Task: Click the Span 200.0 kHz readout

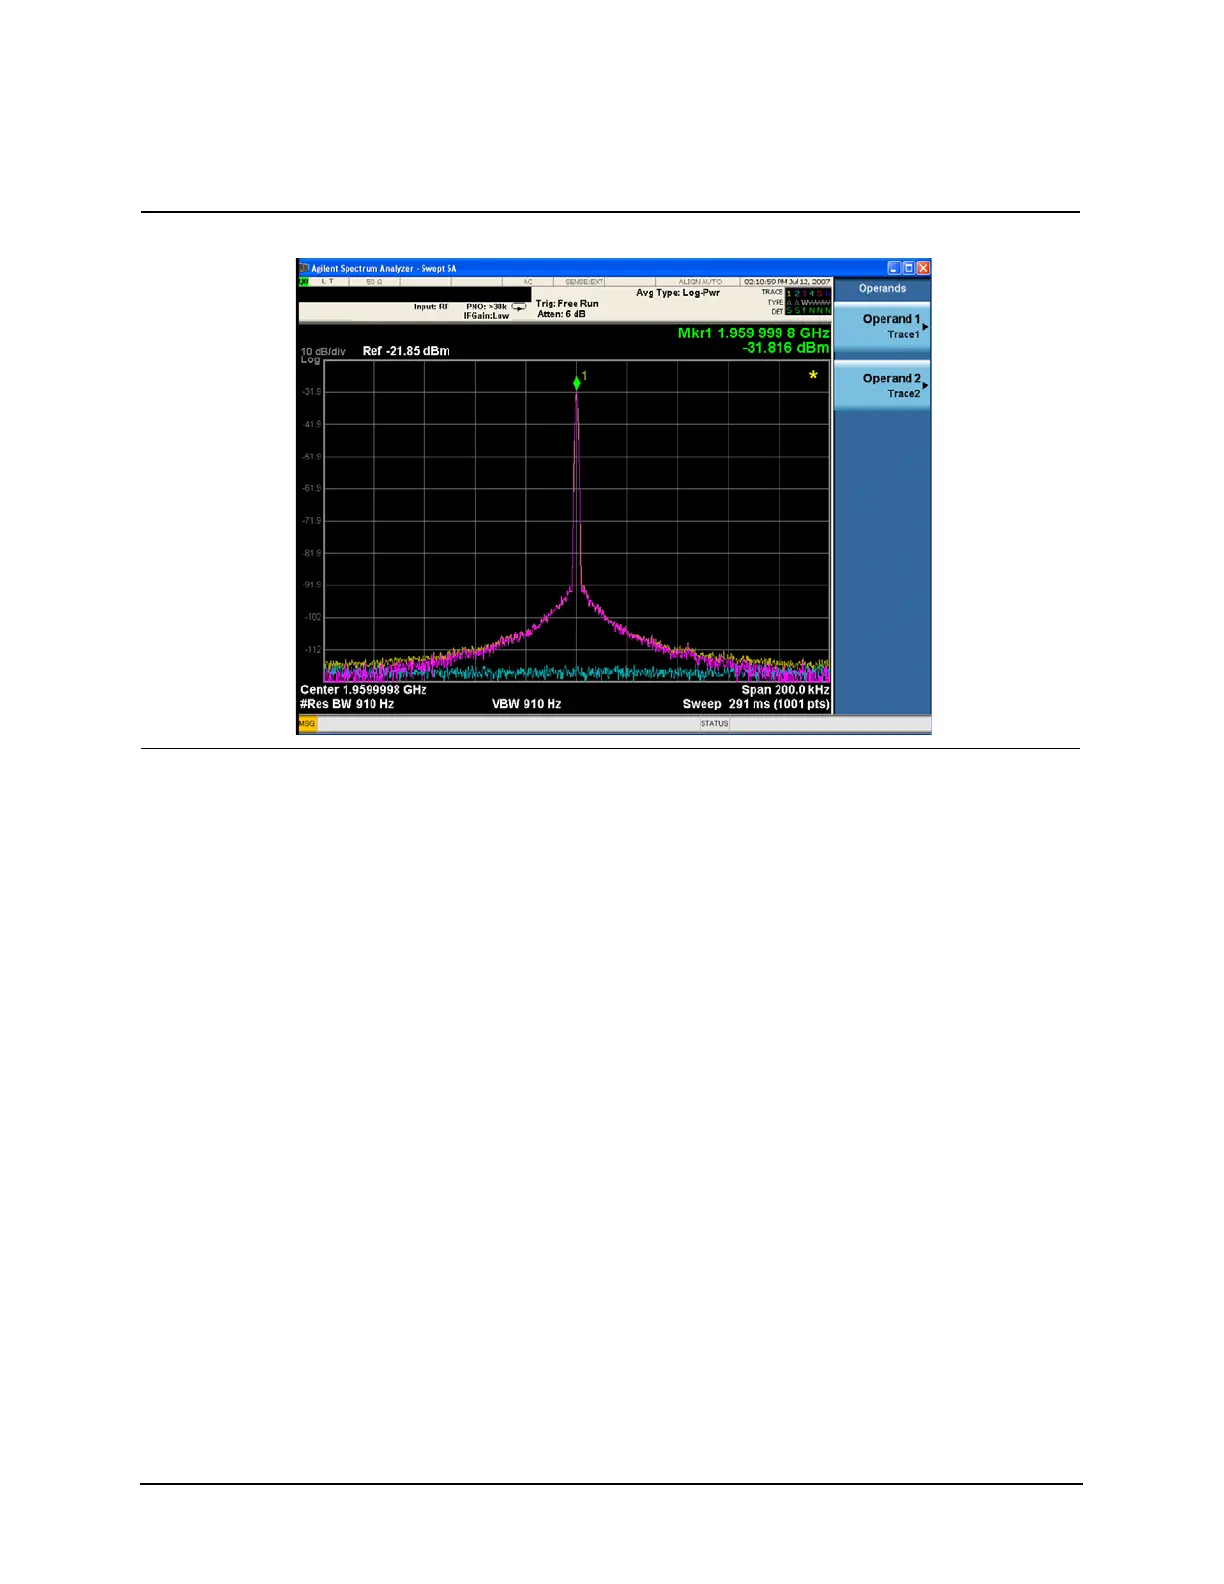Action: pos(785,690)
